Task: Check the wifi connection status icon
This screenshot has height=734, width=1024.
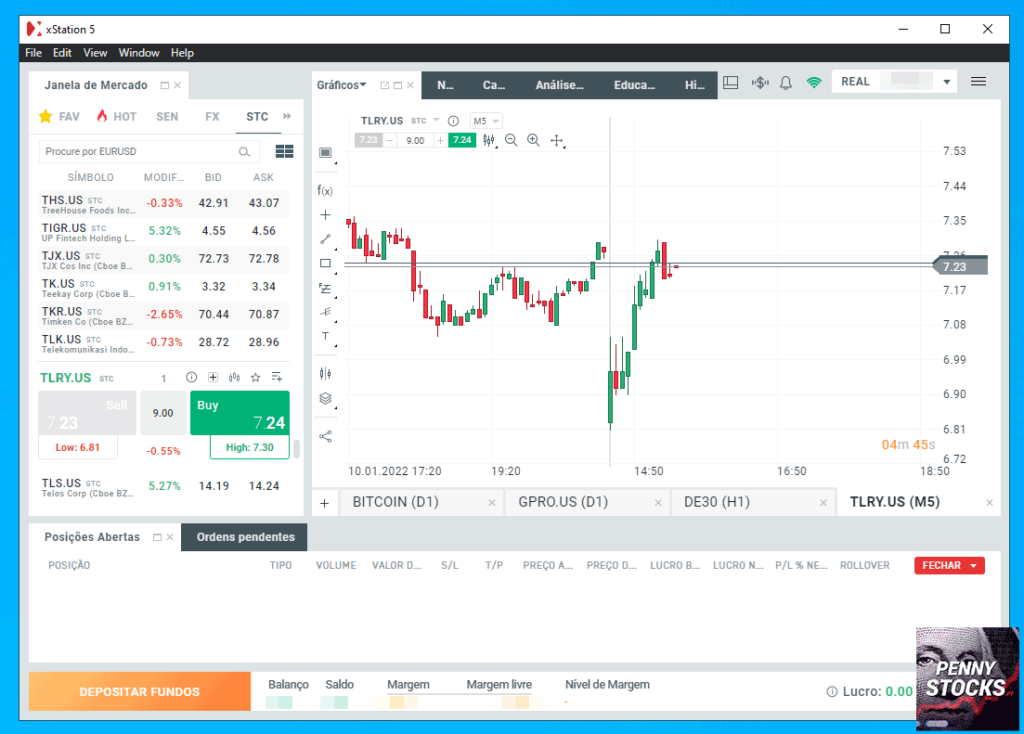Action: tap(814, 82)
